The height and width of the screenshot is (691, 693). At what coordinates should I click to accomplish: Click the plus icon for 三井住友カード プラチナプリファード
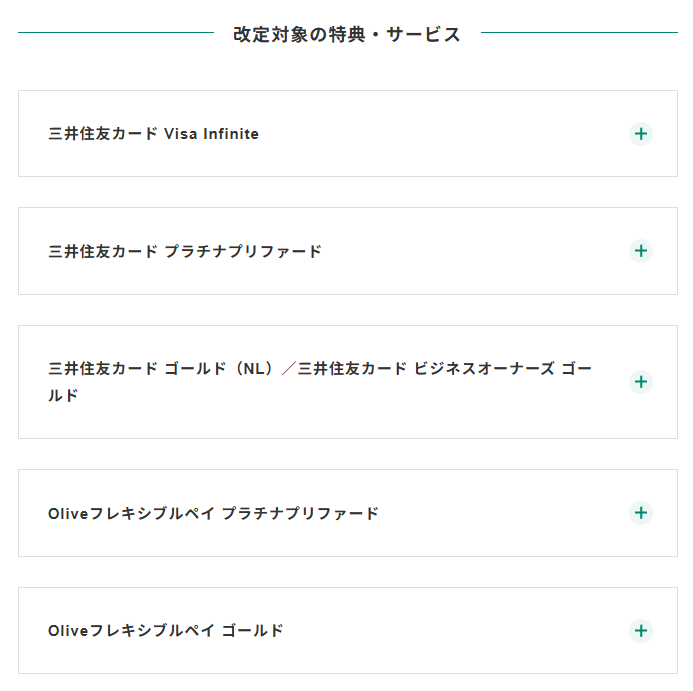point(641,251)
